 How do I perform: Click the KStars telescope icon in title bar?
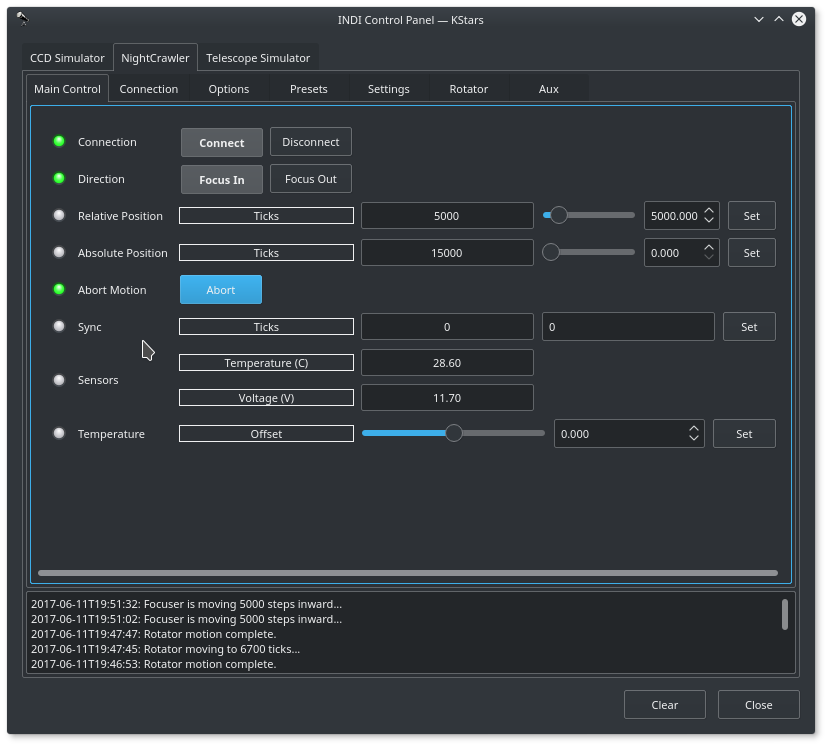[x=23, y=19]
